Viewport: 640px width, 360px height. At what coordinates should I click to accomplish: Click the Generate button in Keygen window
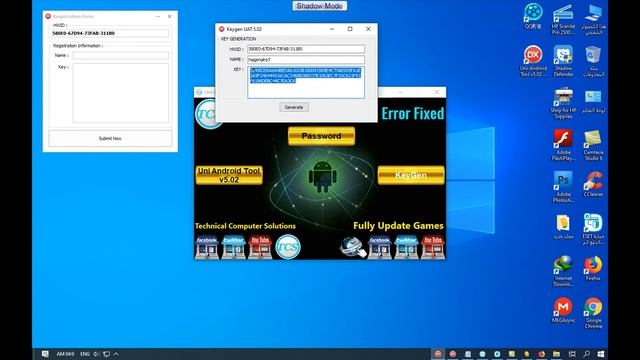click(294, 107)
